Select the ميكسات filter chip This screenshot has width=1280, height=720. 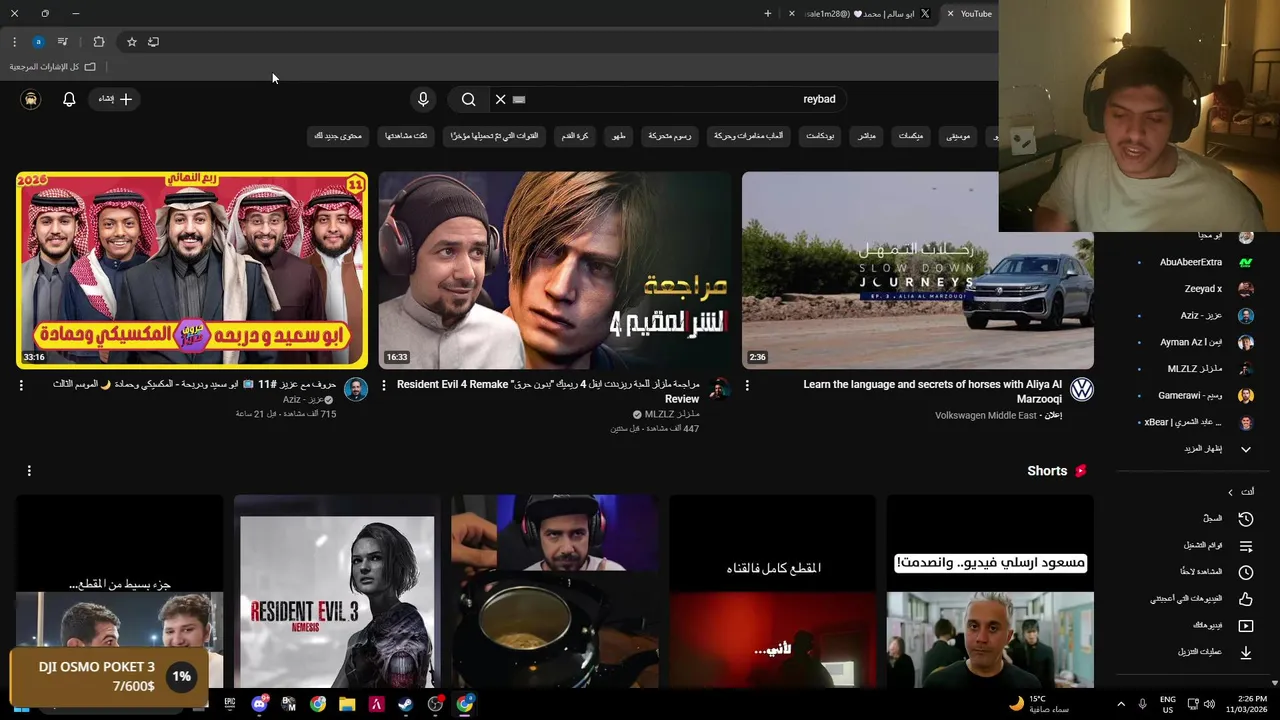tap(910, 135)
